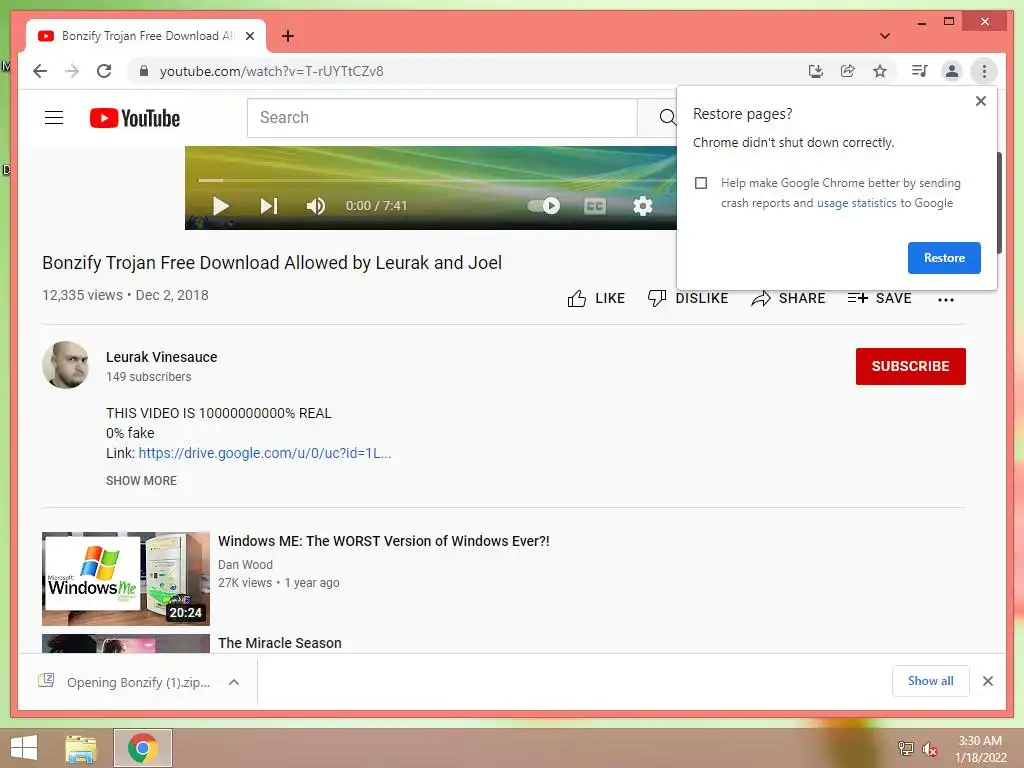Click the address bar URL
1024x768 pixels.
coord(271,71)
